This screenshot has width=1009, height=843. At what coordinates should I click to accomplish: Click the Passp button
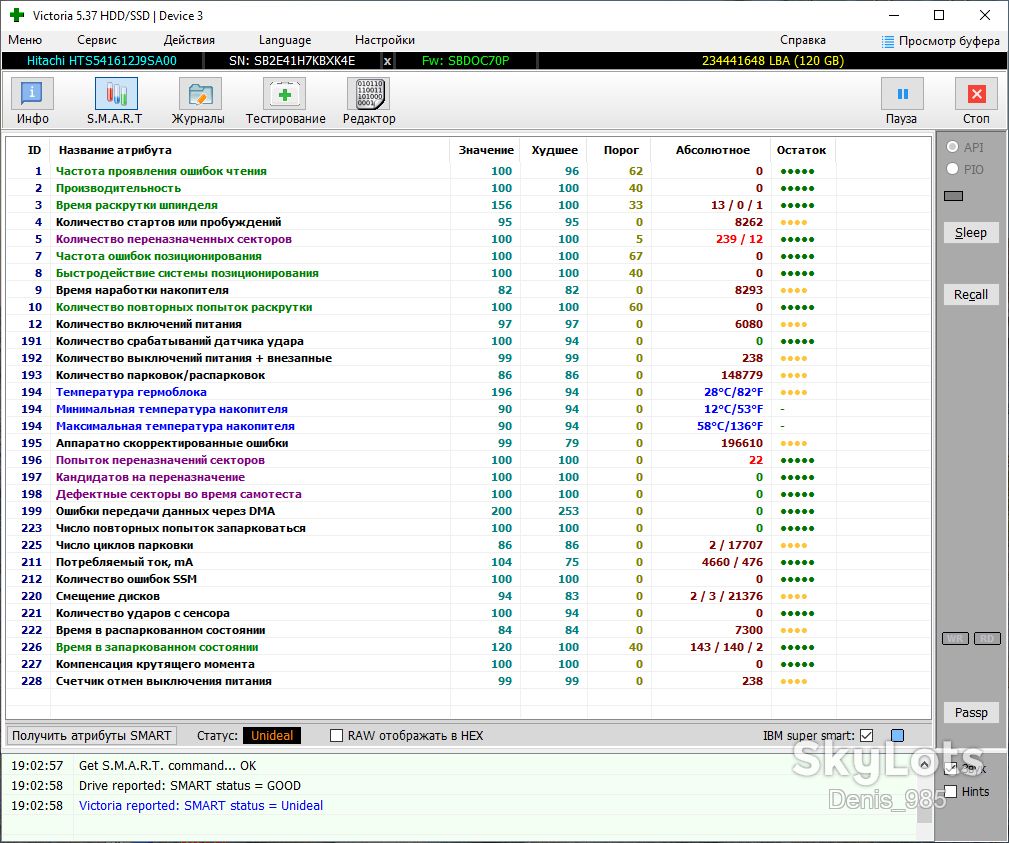tap(970, 712)
